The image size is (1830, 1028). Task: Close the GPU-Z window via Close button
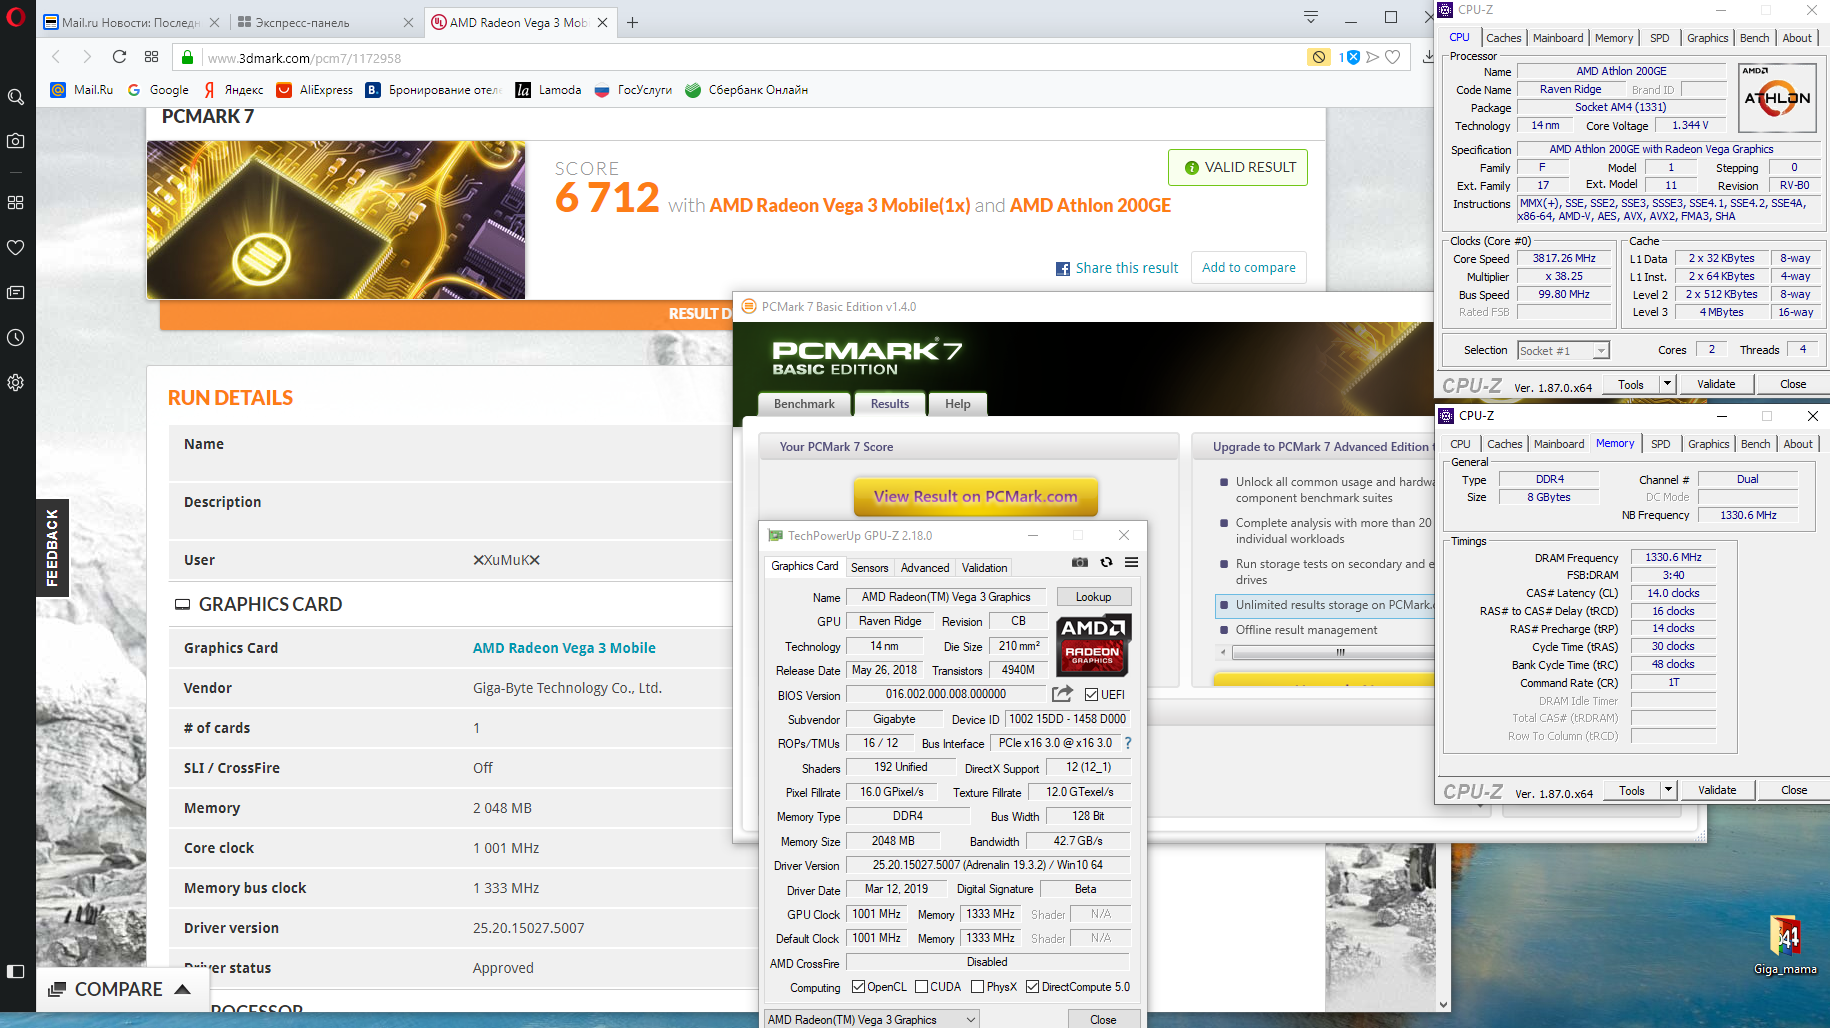(1103, 1019)
